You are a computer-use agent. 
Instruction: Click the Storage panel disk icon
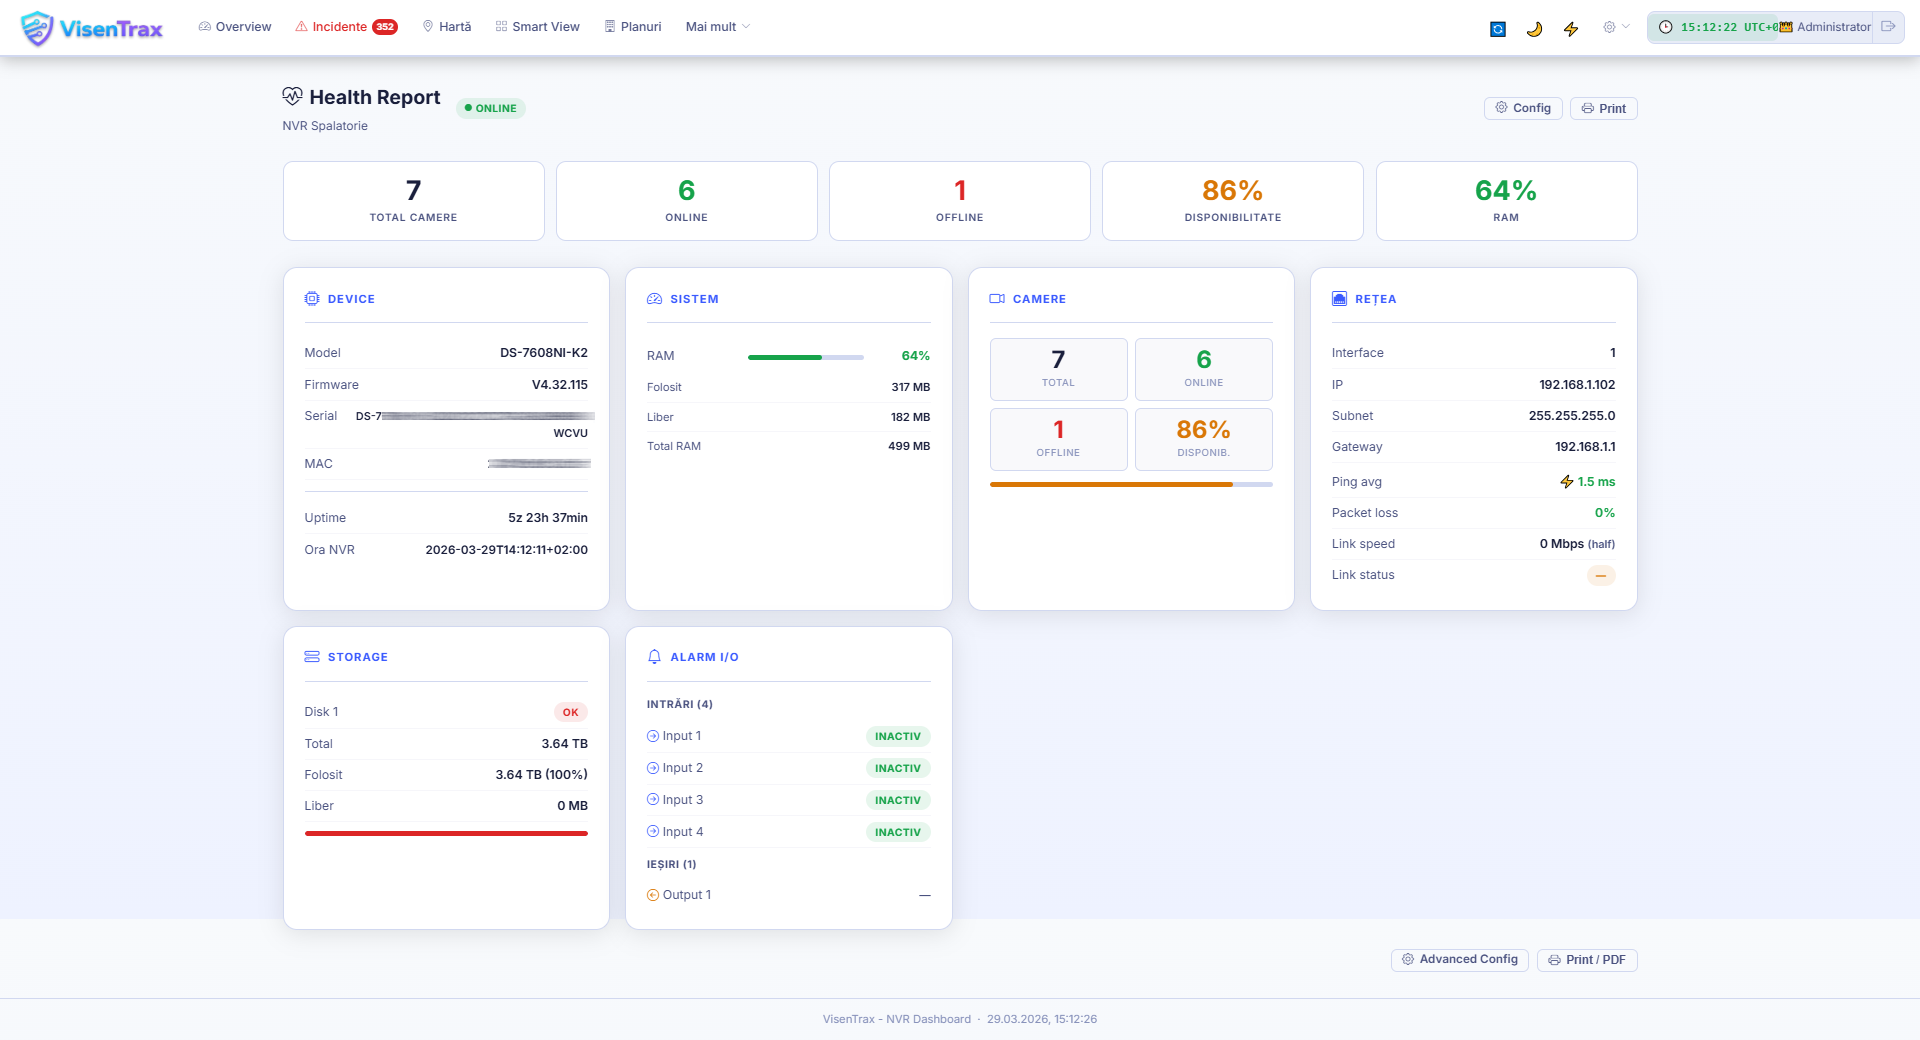click(312, 657)
